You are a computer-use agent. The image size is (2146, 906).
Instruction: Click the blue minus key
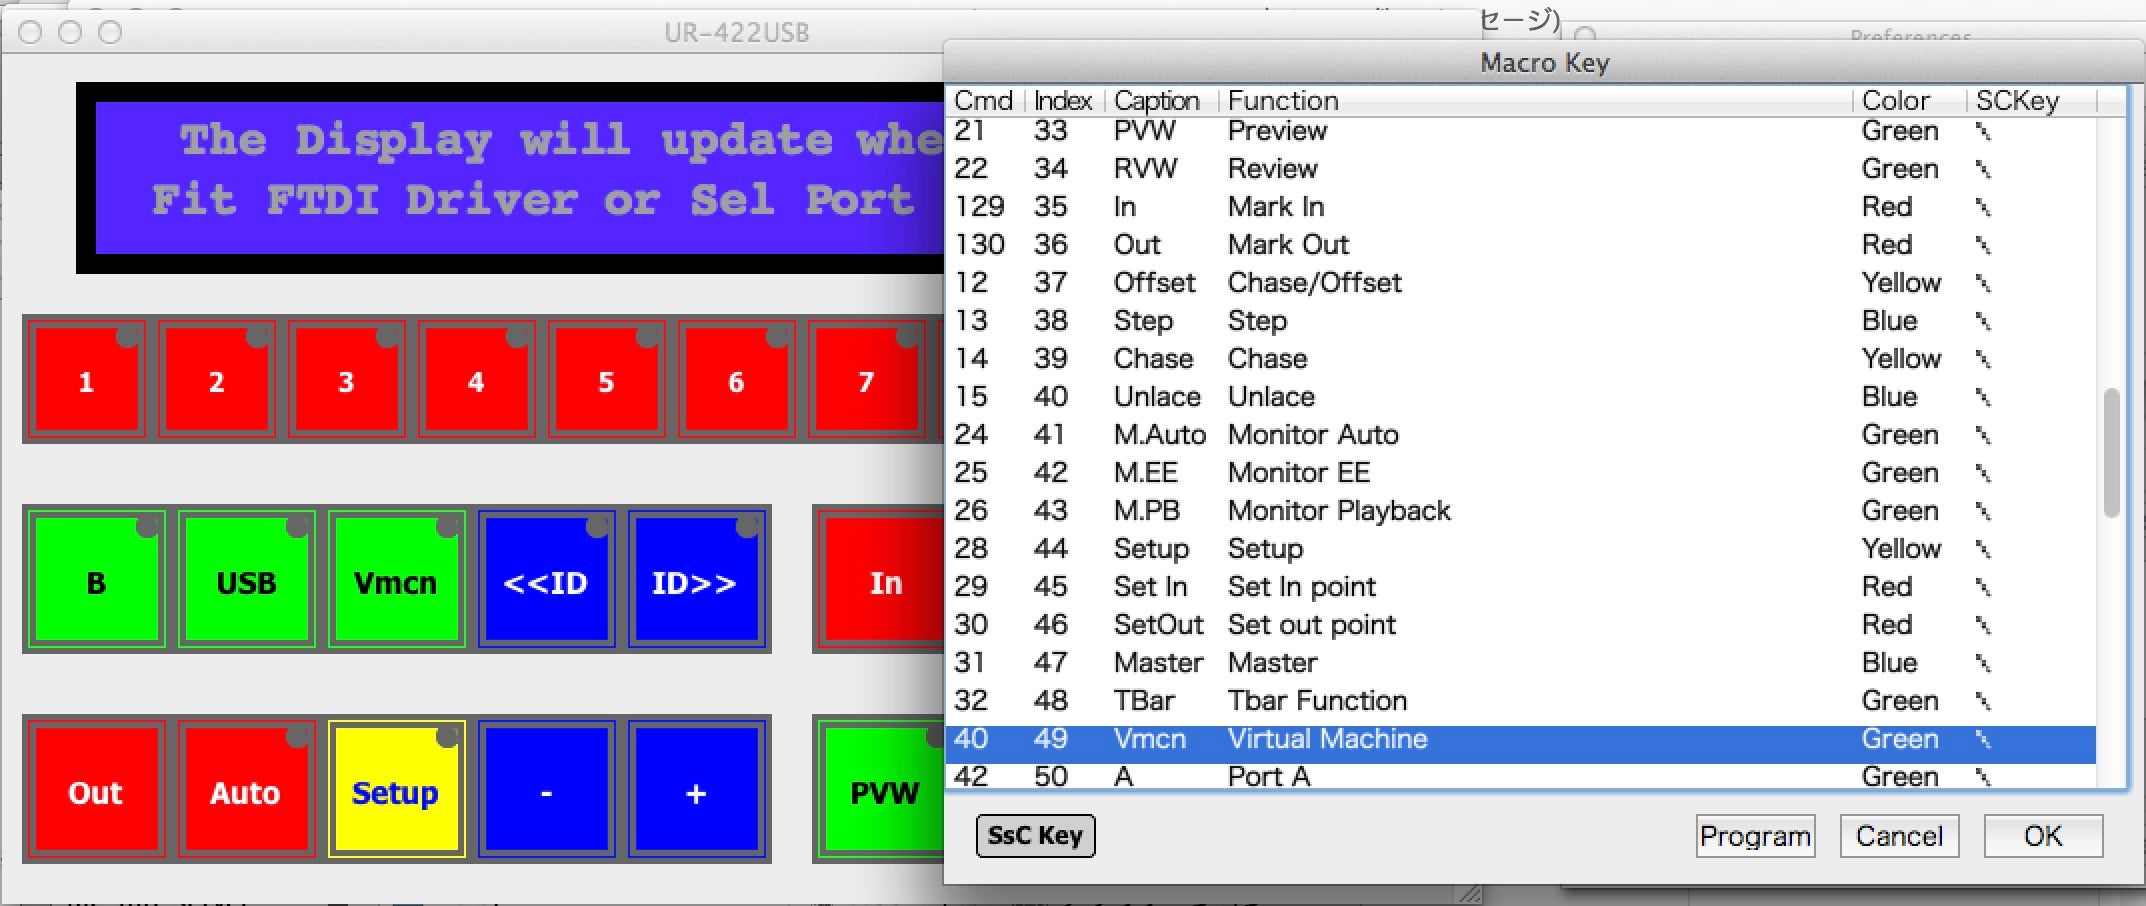coord(546,790)
